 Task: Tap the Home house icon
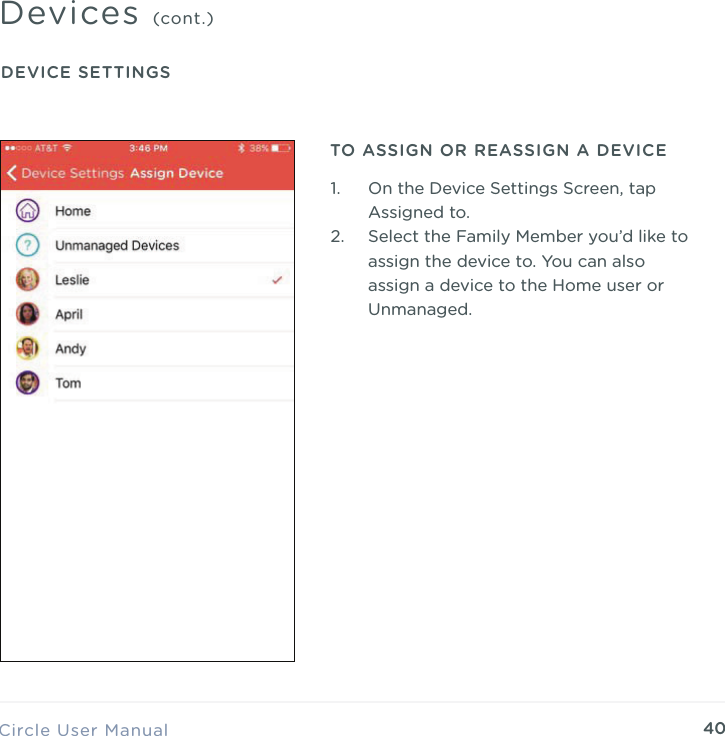click(x=28, y=210)
